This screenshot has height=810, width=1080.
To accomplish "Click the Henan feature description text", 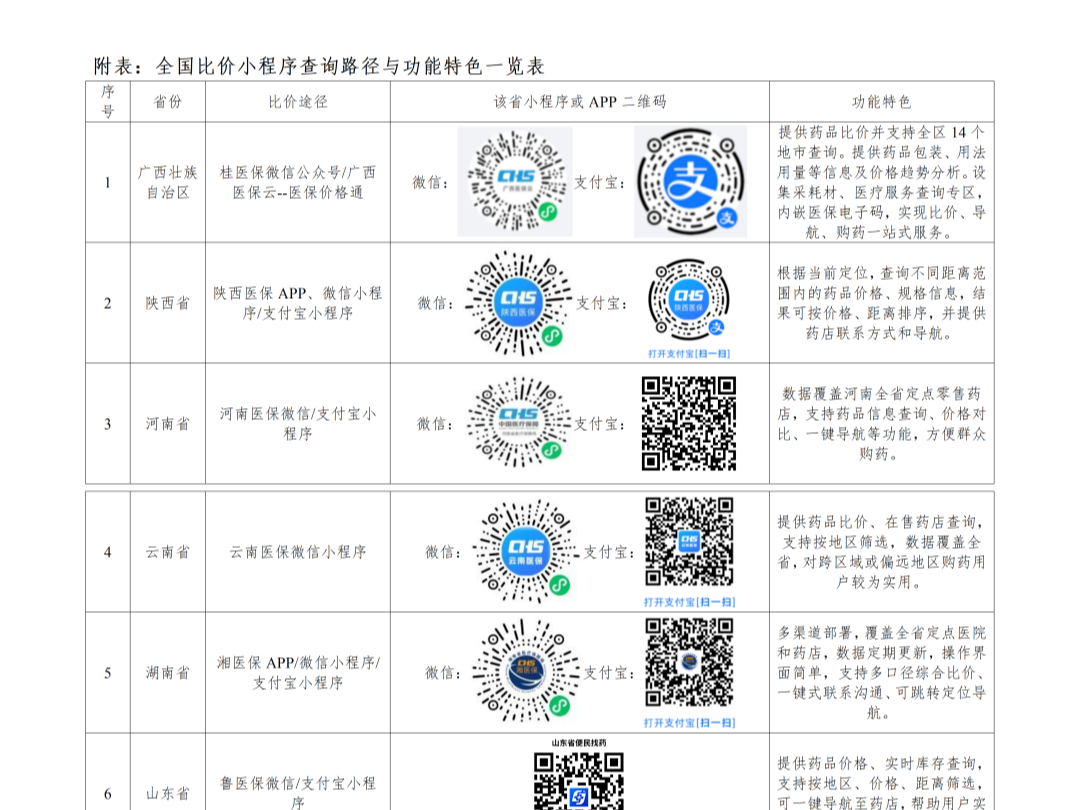I will [x=882, y=424].
